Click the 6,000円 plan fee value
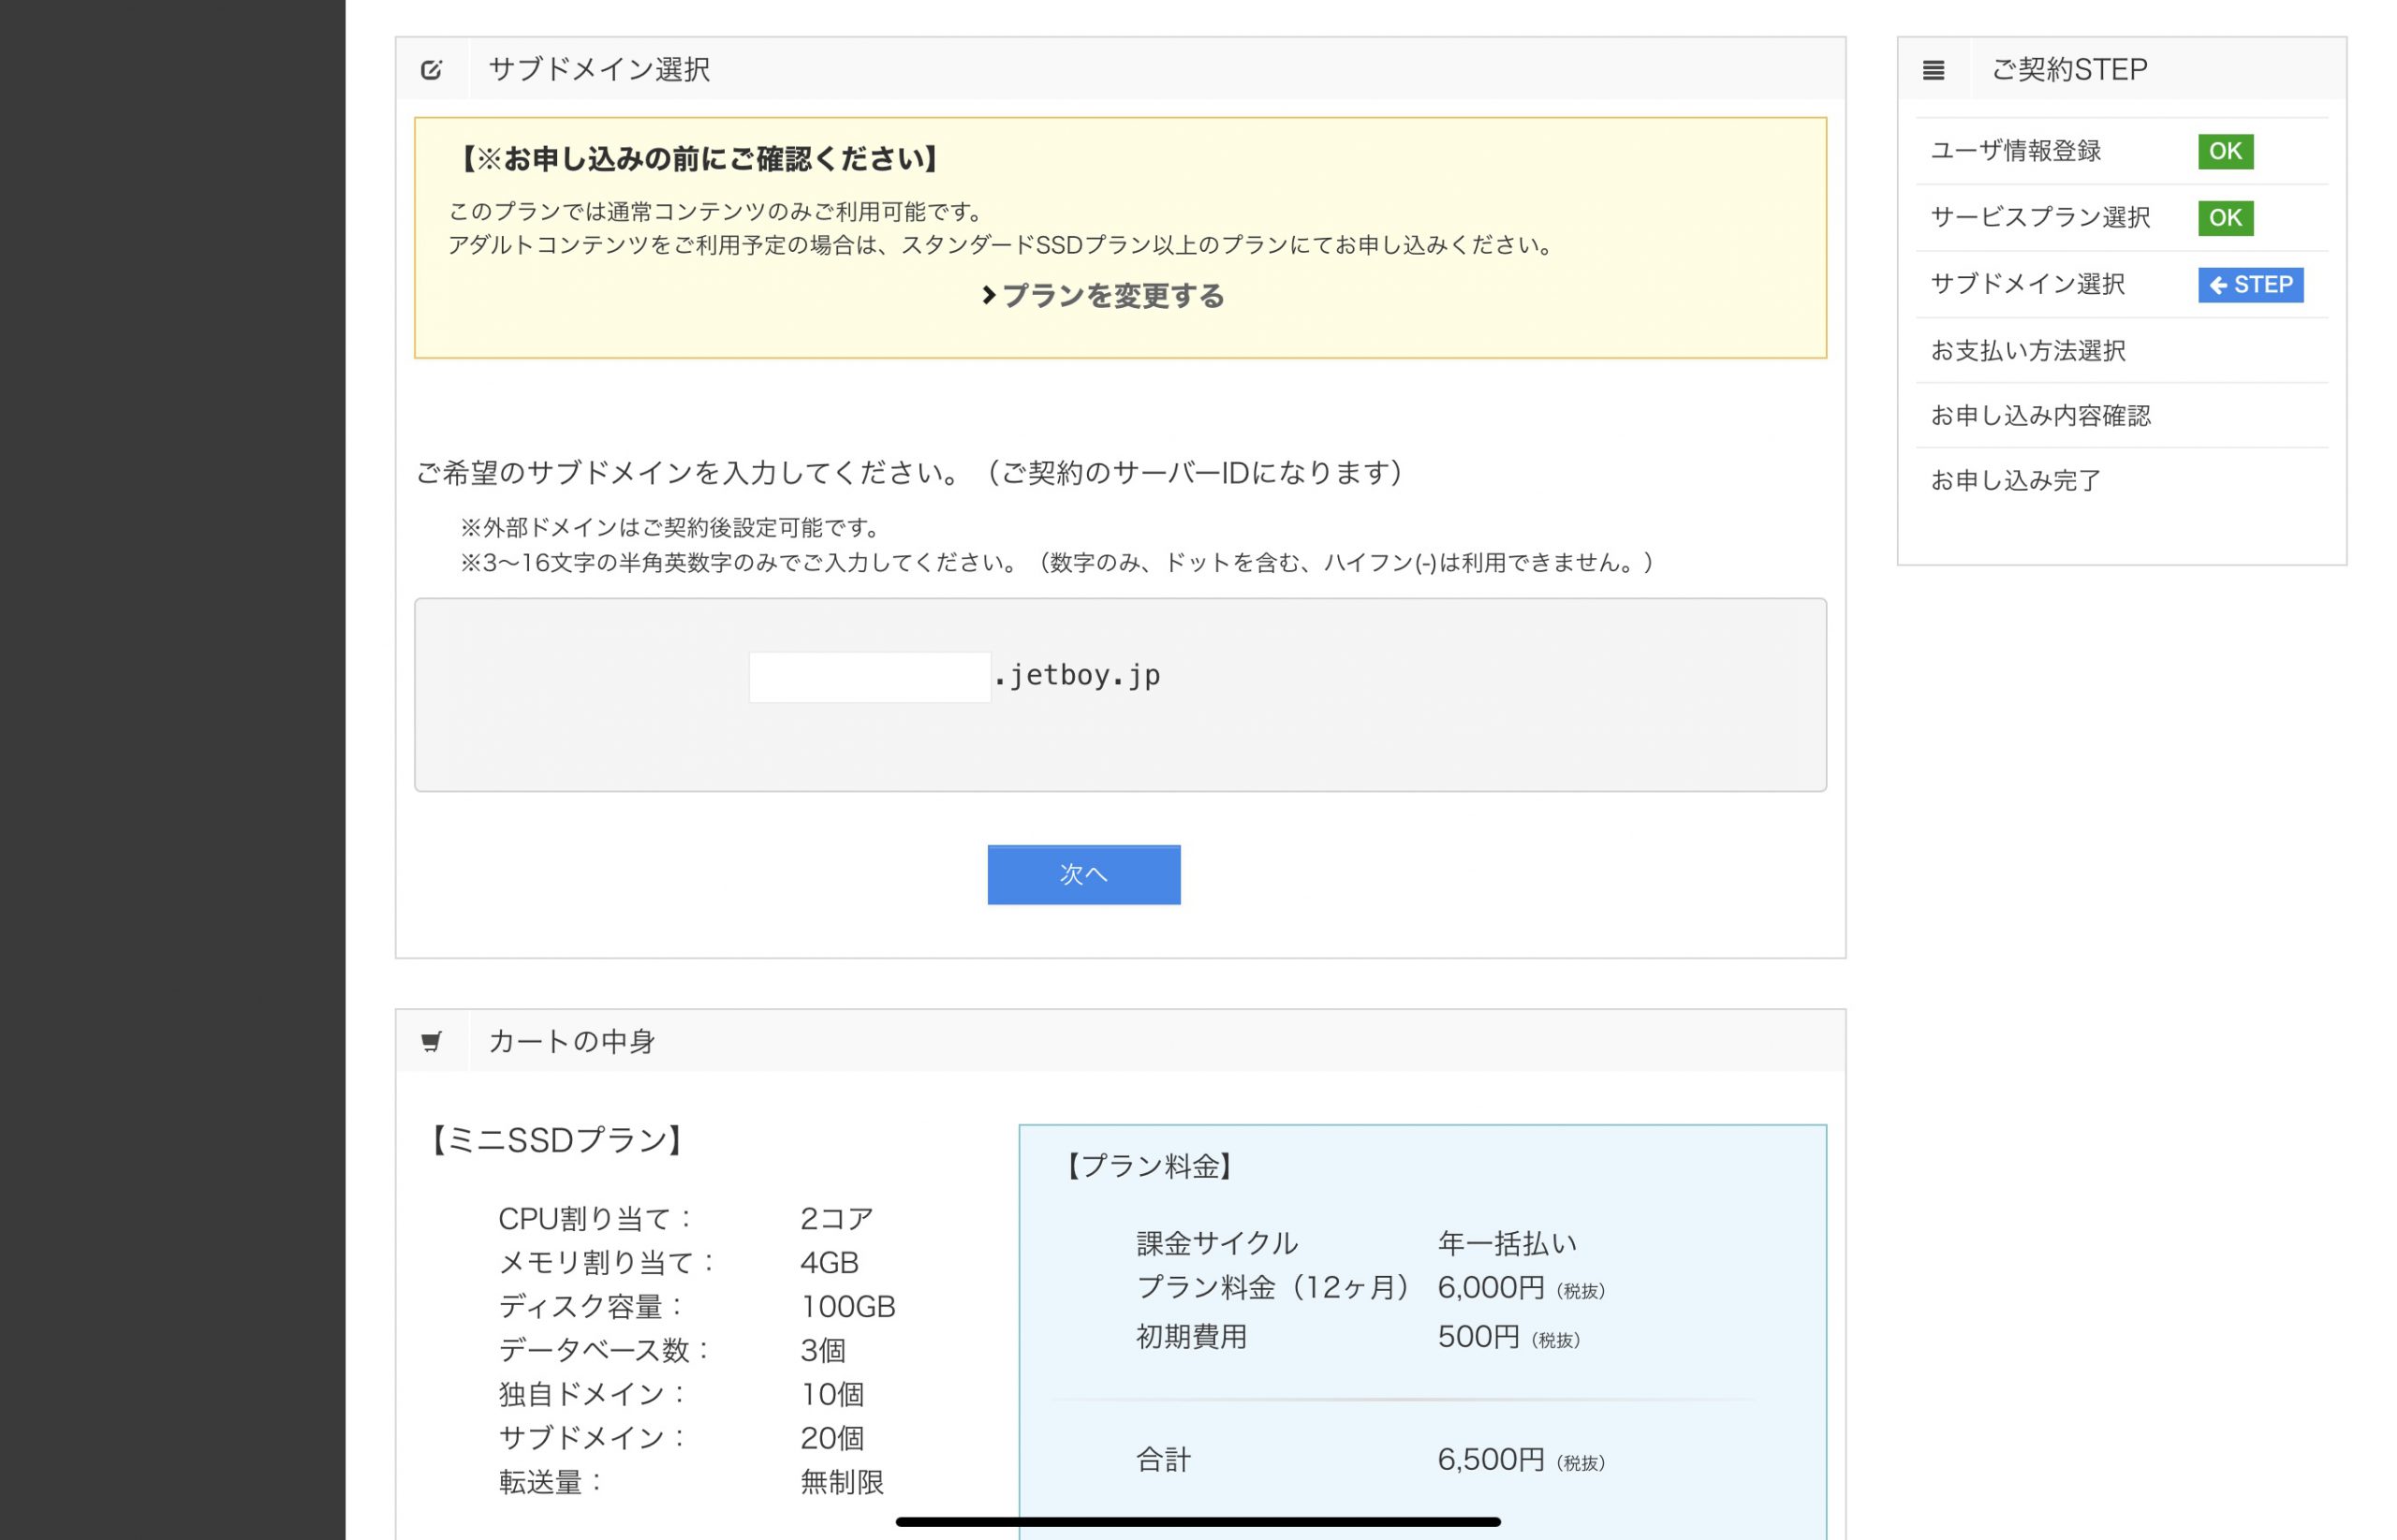 point(1491,1288)
